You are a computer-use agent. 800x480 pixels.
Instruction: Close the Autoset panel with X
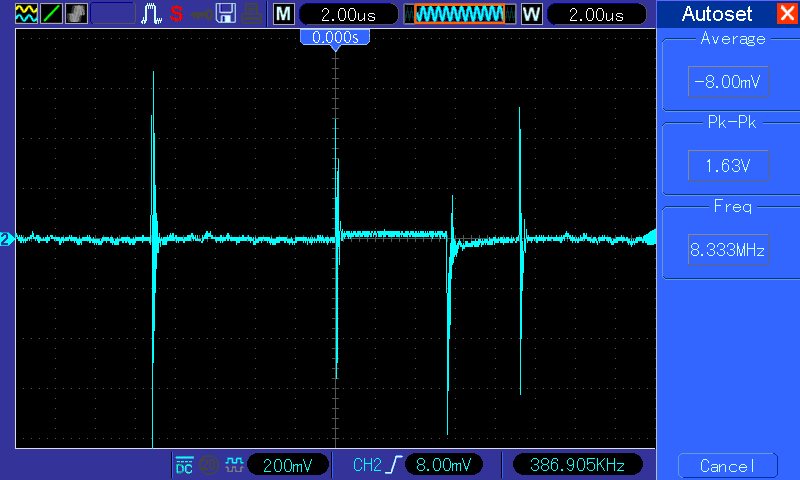[788, 13]
